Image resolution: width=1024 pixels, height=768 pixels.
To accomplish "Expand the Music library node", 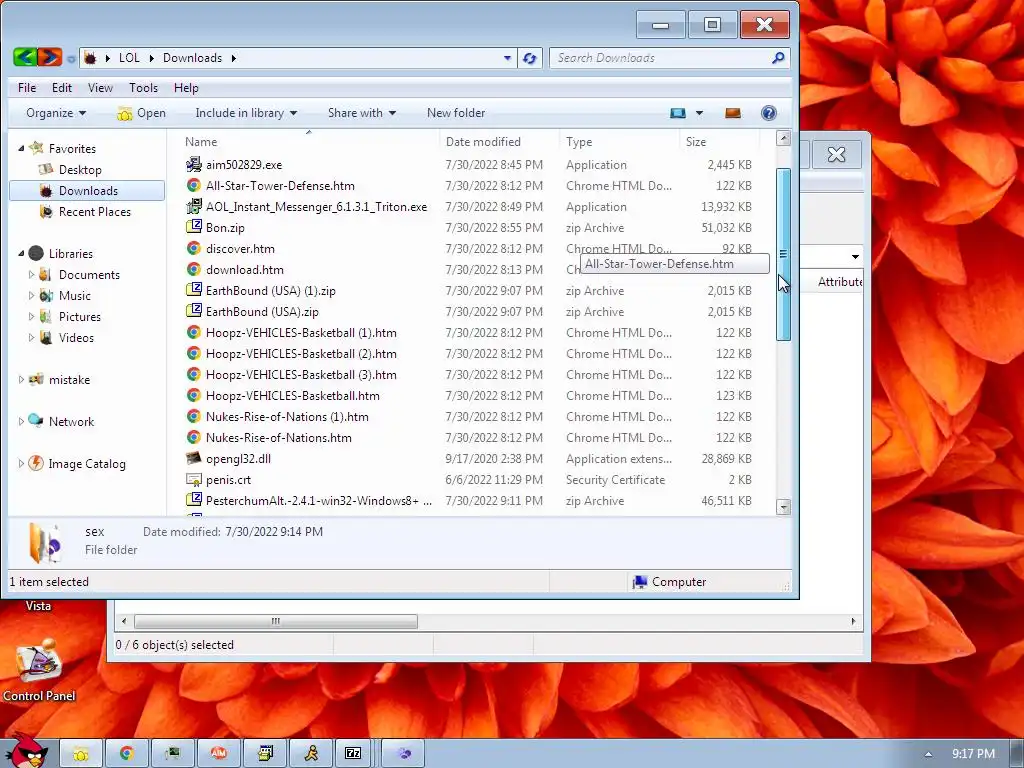I will tap(31, 296).
